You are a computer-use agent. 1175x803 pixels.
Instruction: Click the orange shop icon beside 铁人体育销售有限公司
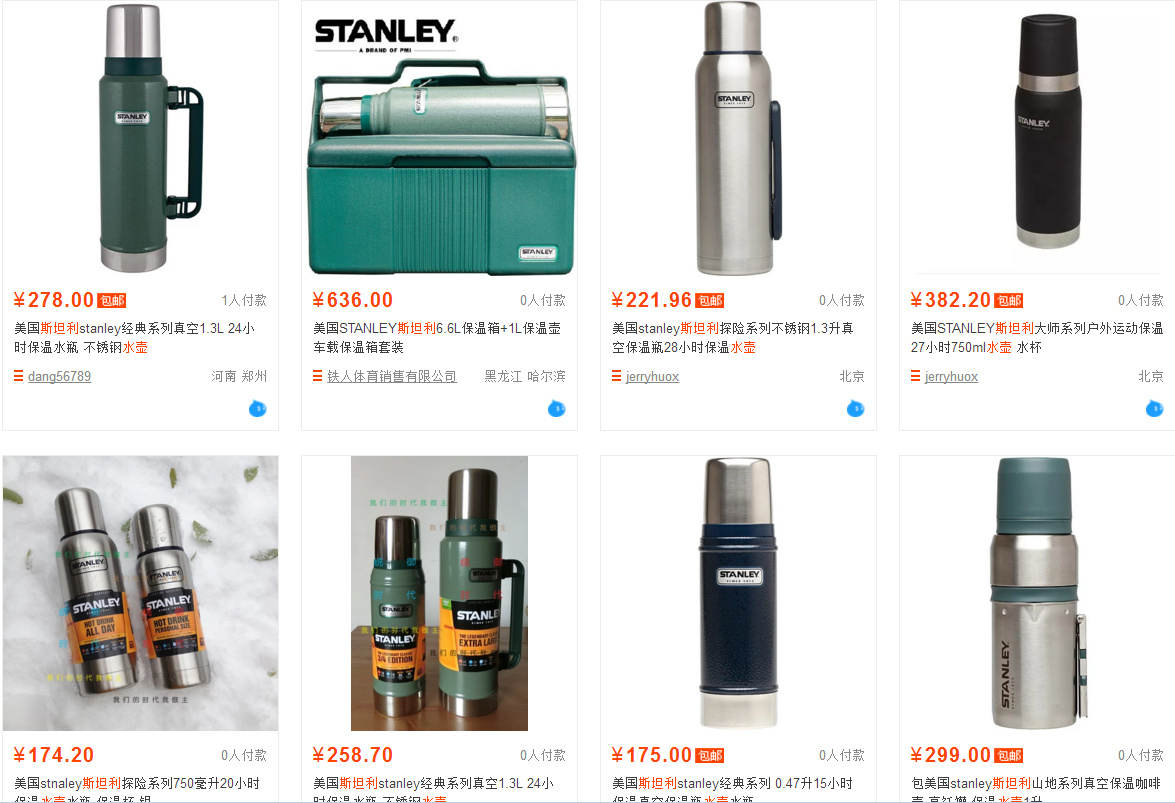pyautogui.click(x=318, y=376)
